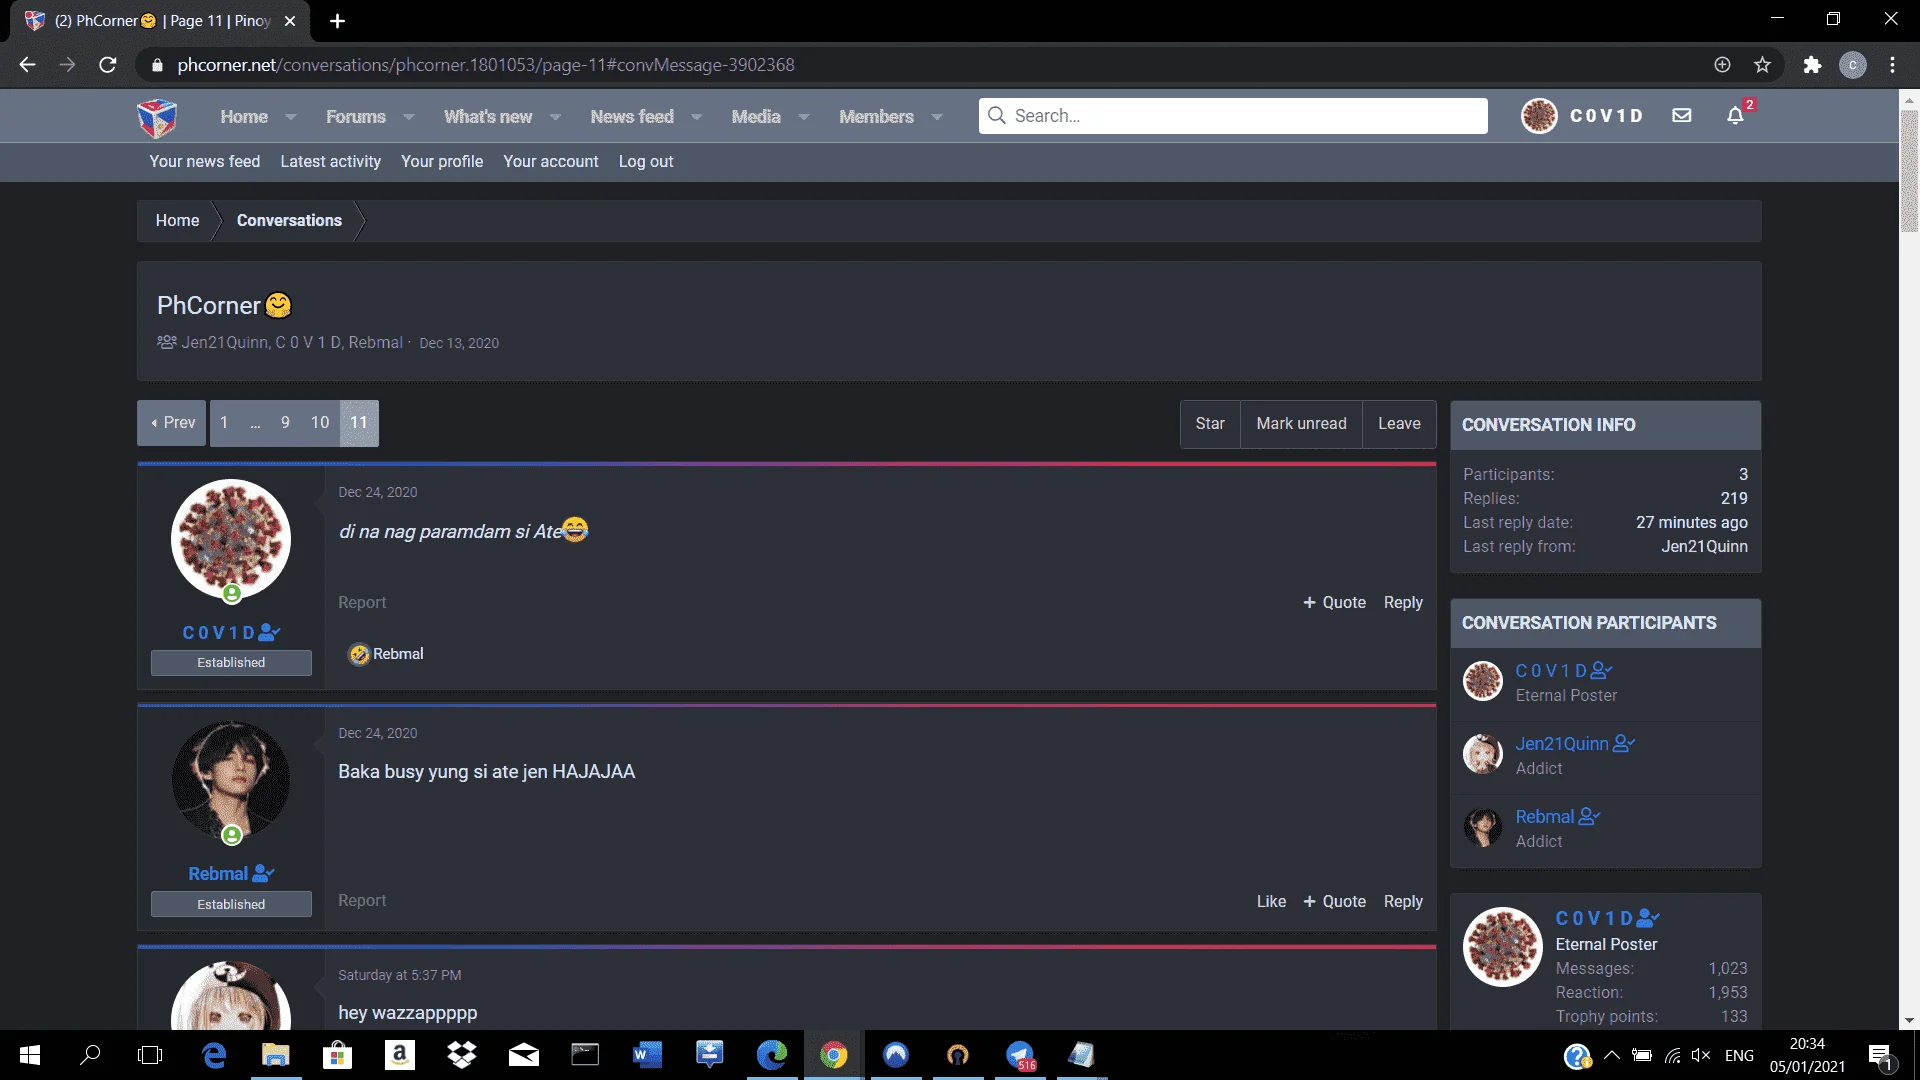Reload the page with refresh icon
The height and width of the screenshot is (1080, 1920).
coord(108,65)
